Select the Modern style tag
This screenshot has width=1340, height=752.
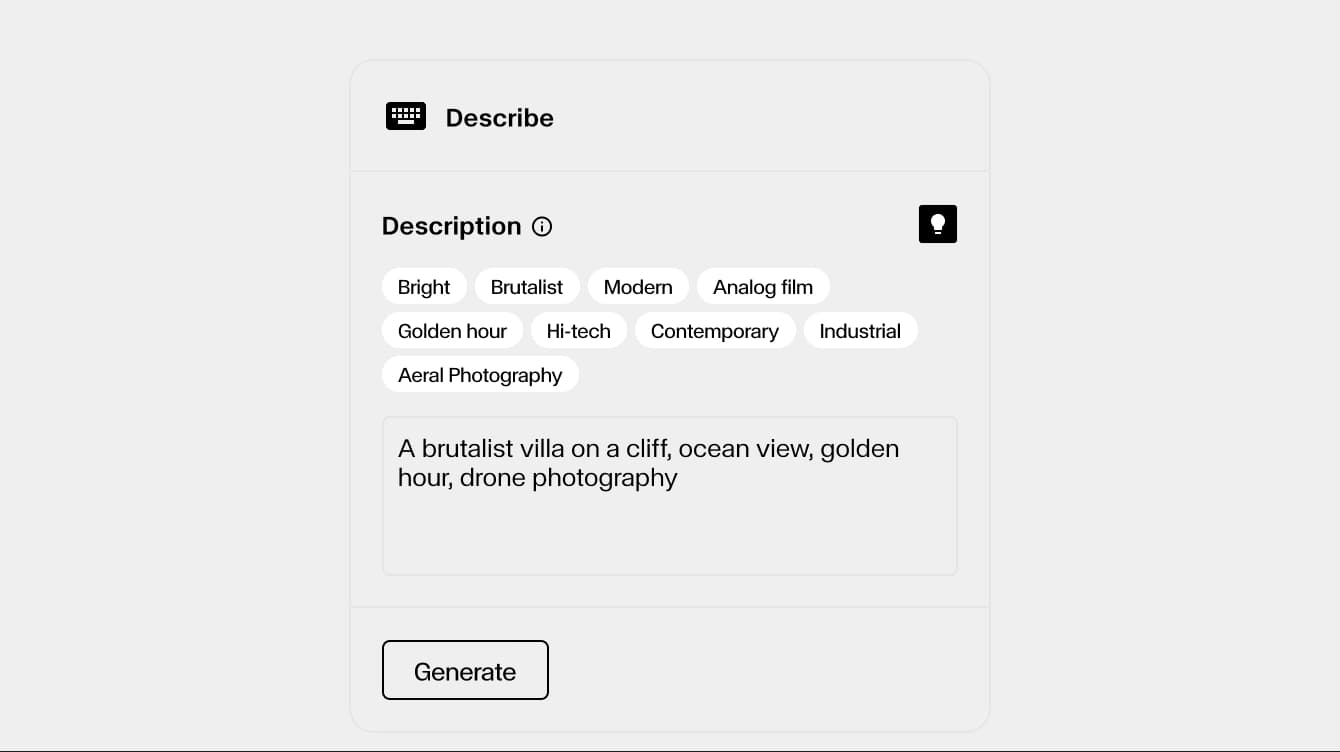[x=638, y=286]
